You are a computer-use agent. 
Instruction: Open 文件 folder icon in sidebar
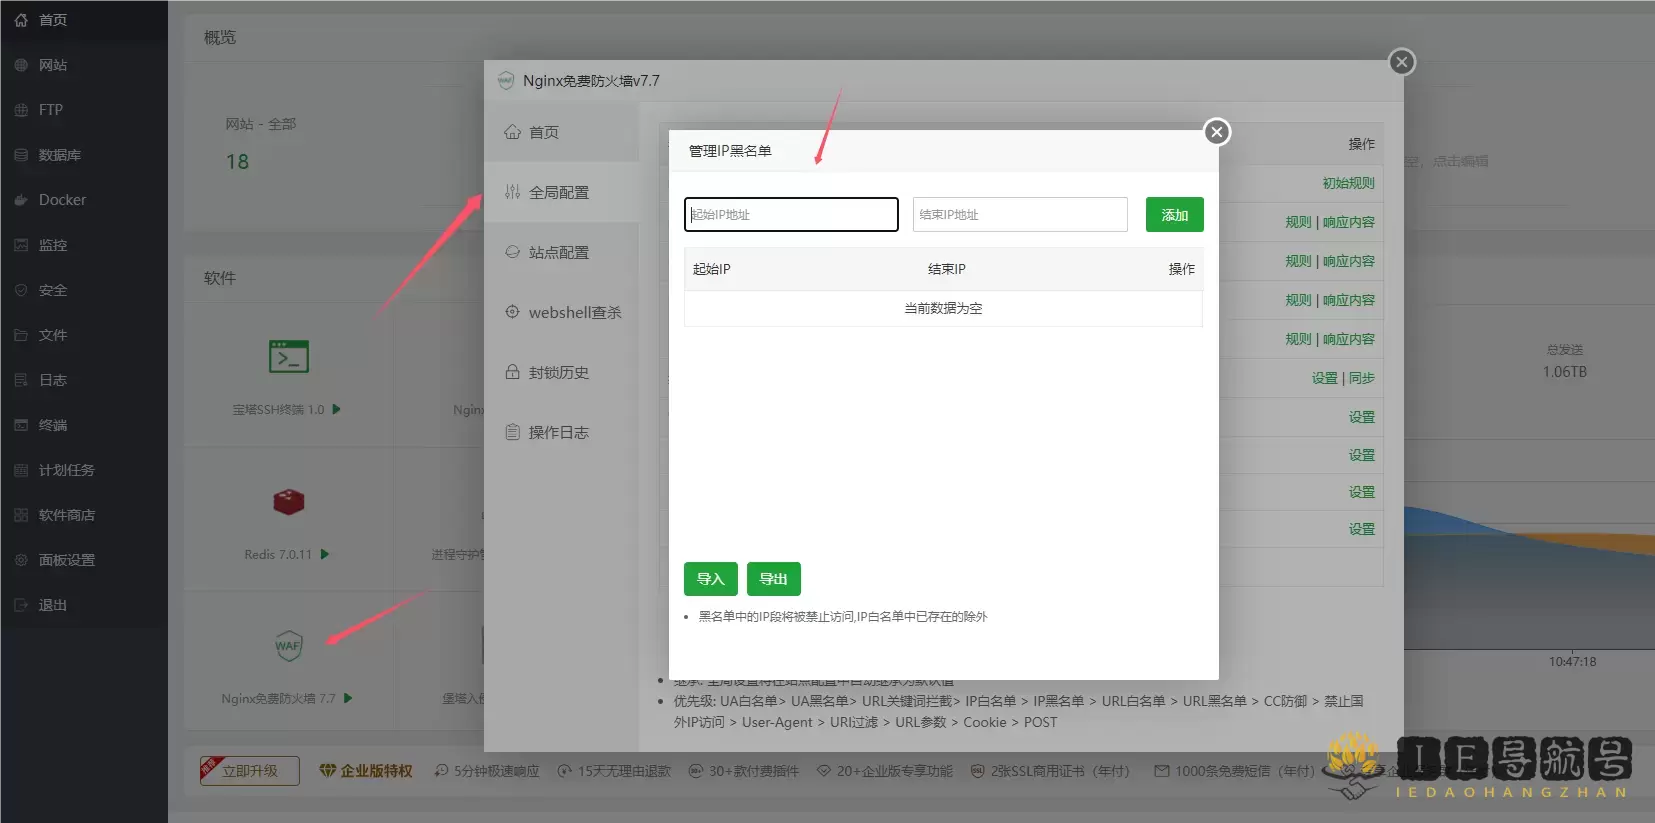tap(21, 335)
